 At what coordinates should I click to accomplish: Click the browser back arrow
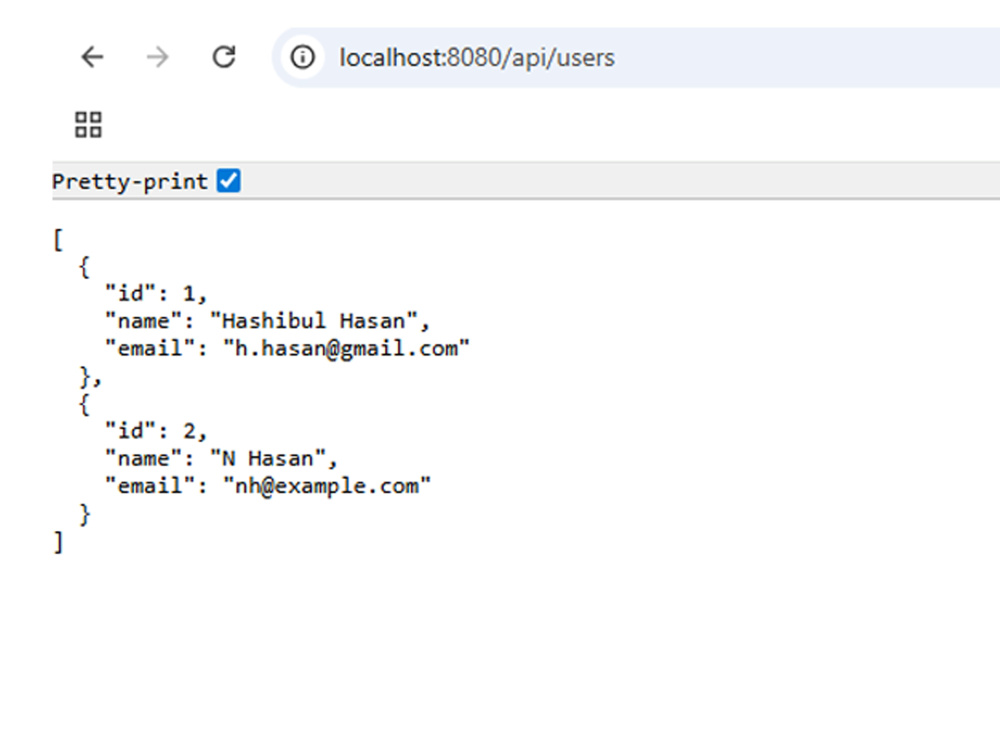coord(92,57)
